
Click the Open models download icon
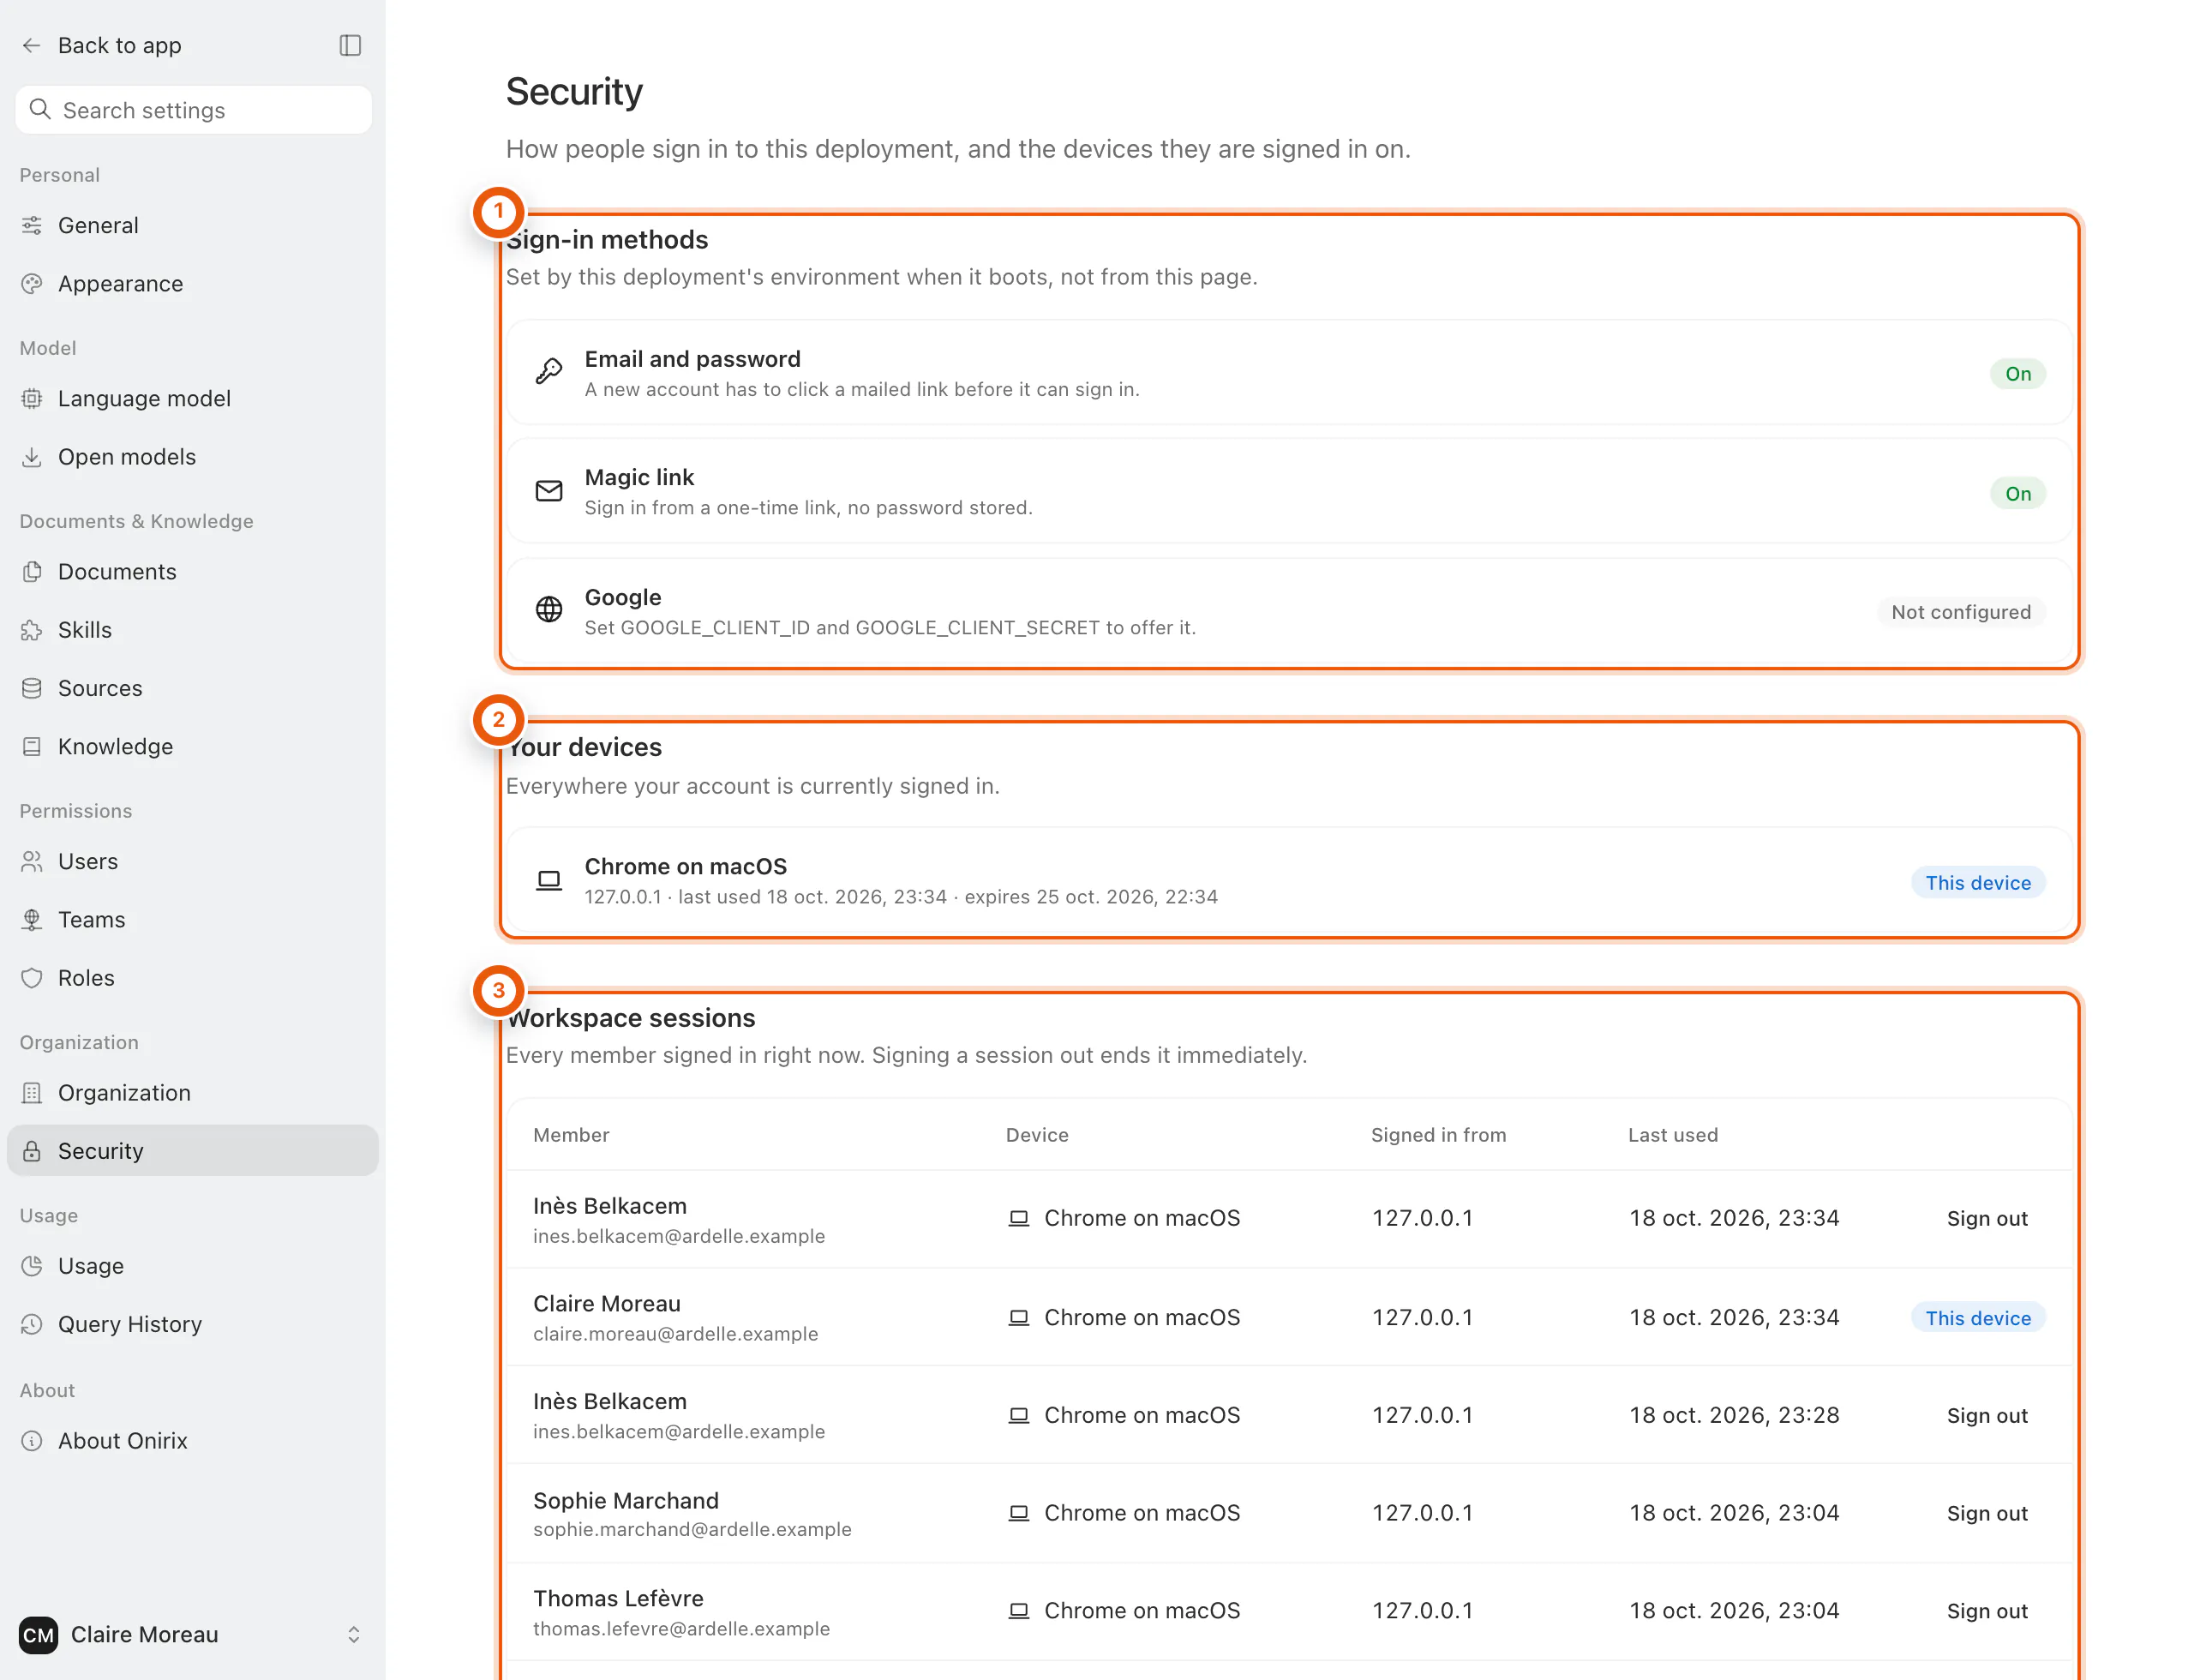[x=32, y=457]
